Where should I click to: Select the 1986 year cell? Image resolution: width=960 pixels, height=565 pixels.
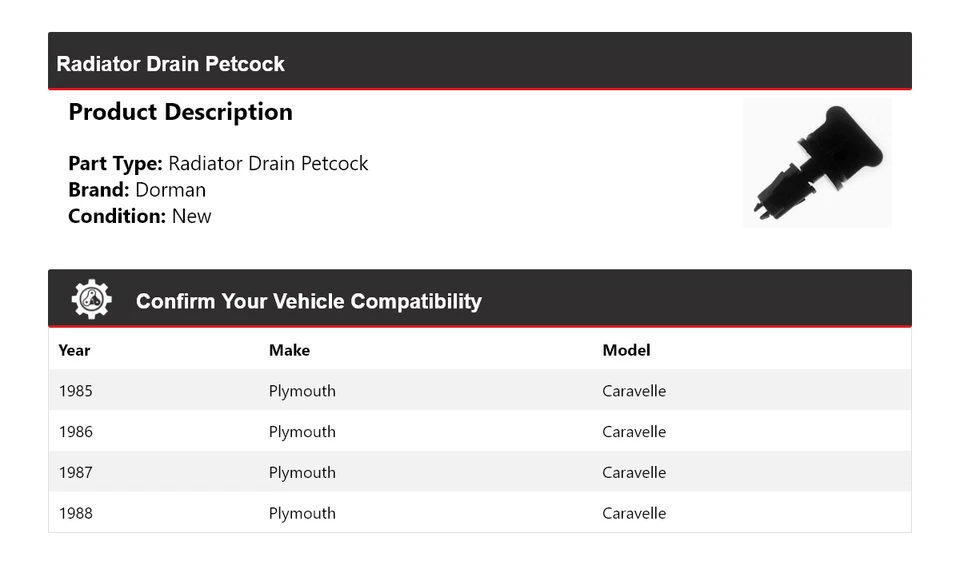pos(75,432)
